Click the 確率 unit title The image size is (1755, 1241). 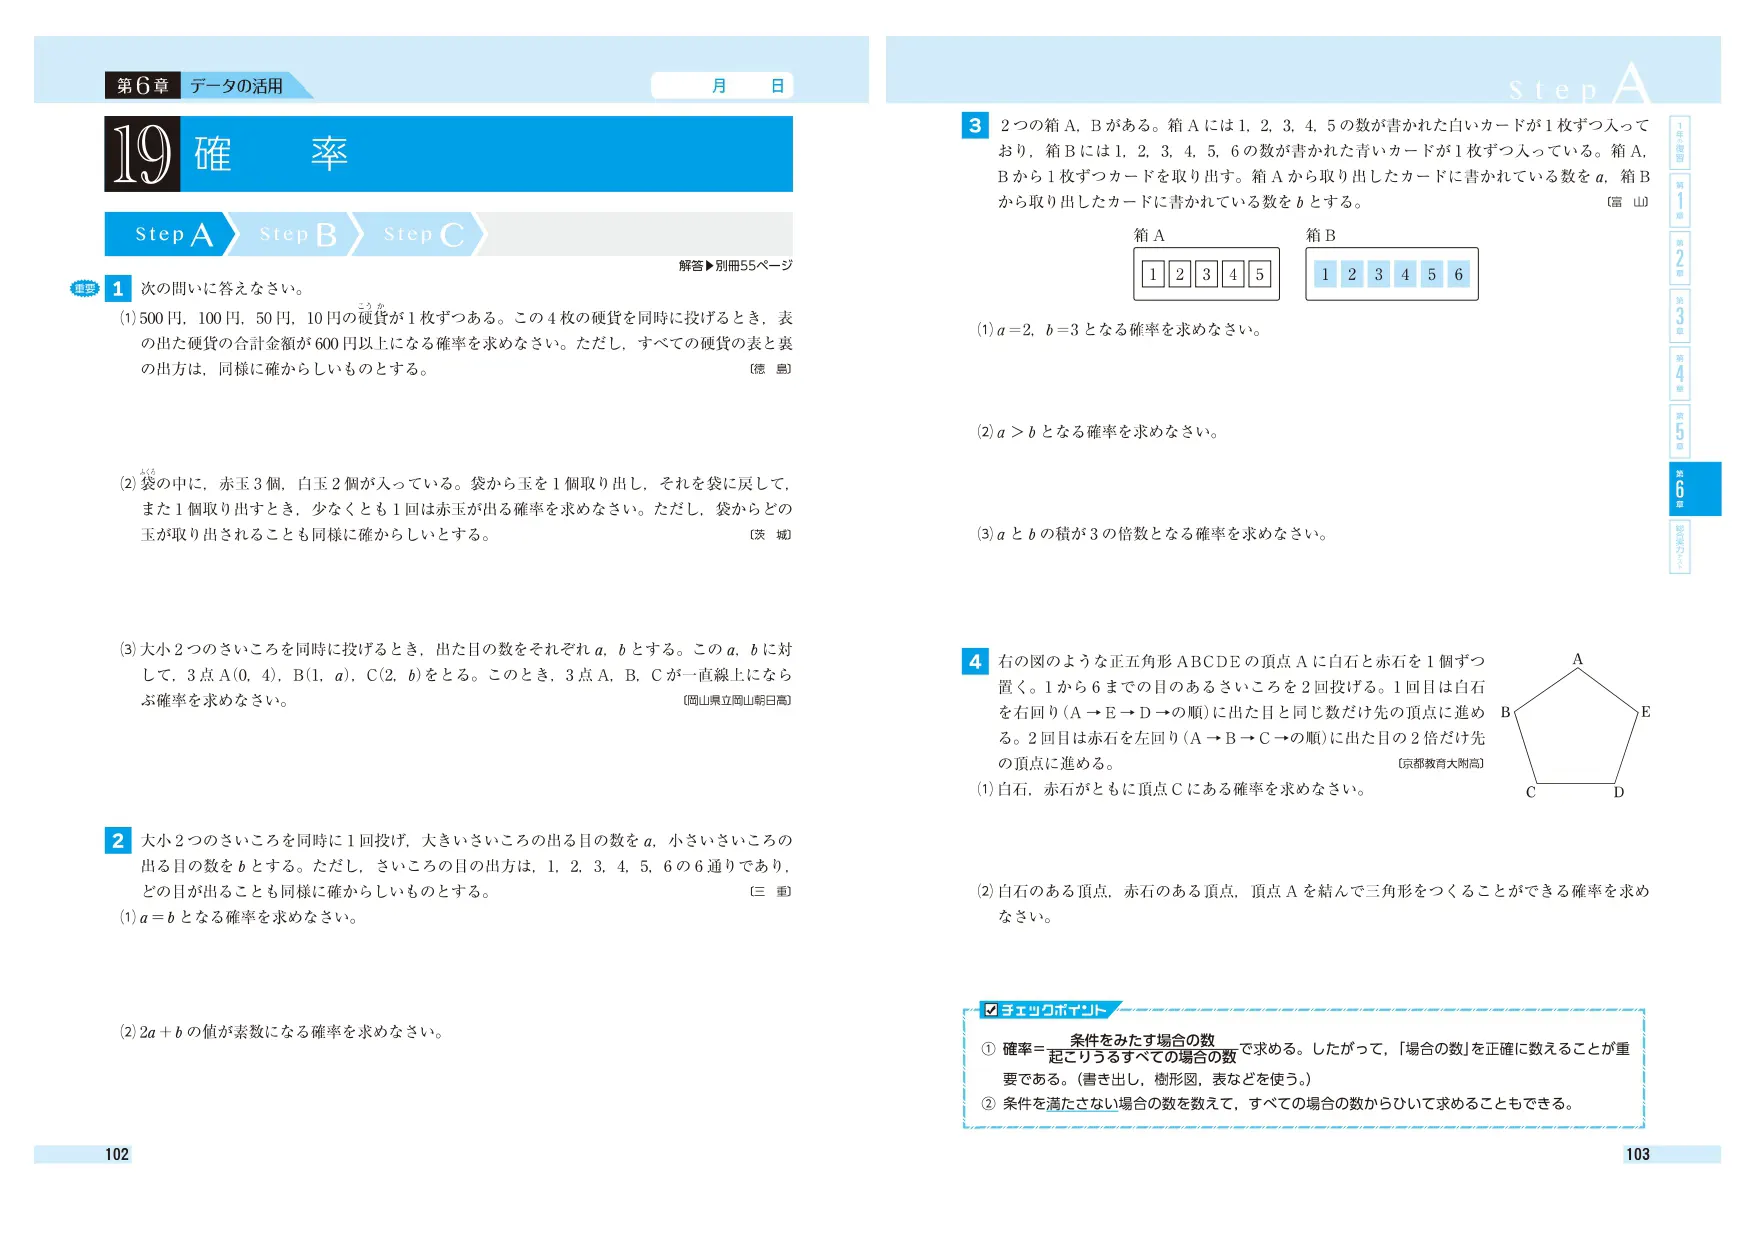click(x=271, y=154)
